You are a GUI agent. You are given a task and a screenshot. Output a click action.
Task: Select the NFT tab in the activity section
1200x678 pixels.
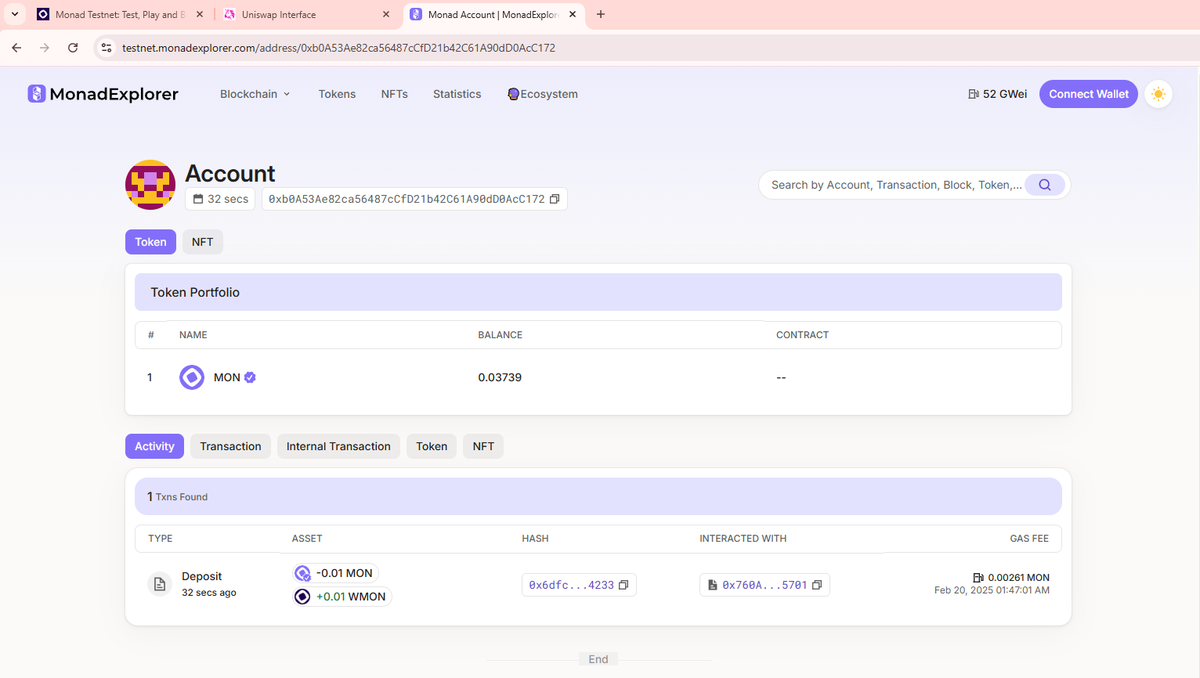click(x=483, y=446)
